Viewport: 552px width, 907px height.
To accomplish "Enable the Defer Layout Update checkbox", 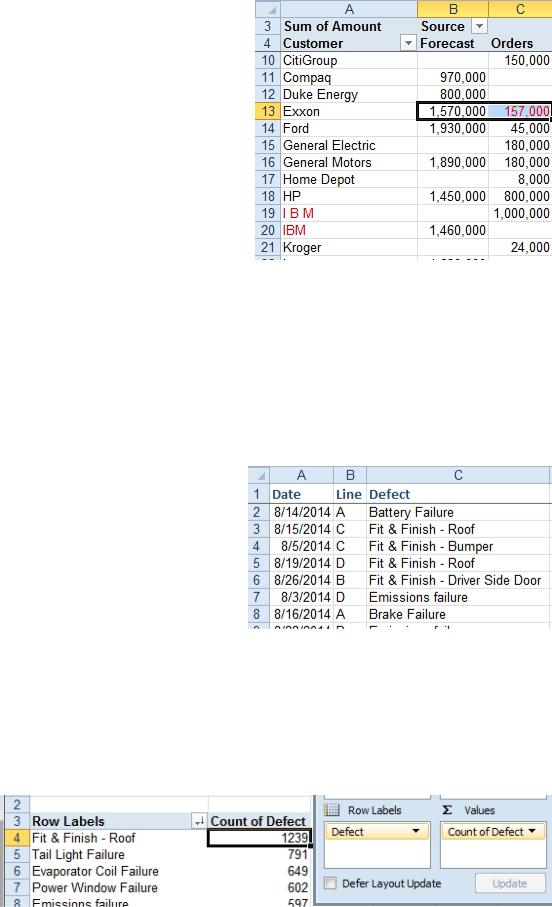I will 330,883.
